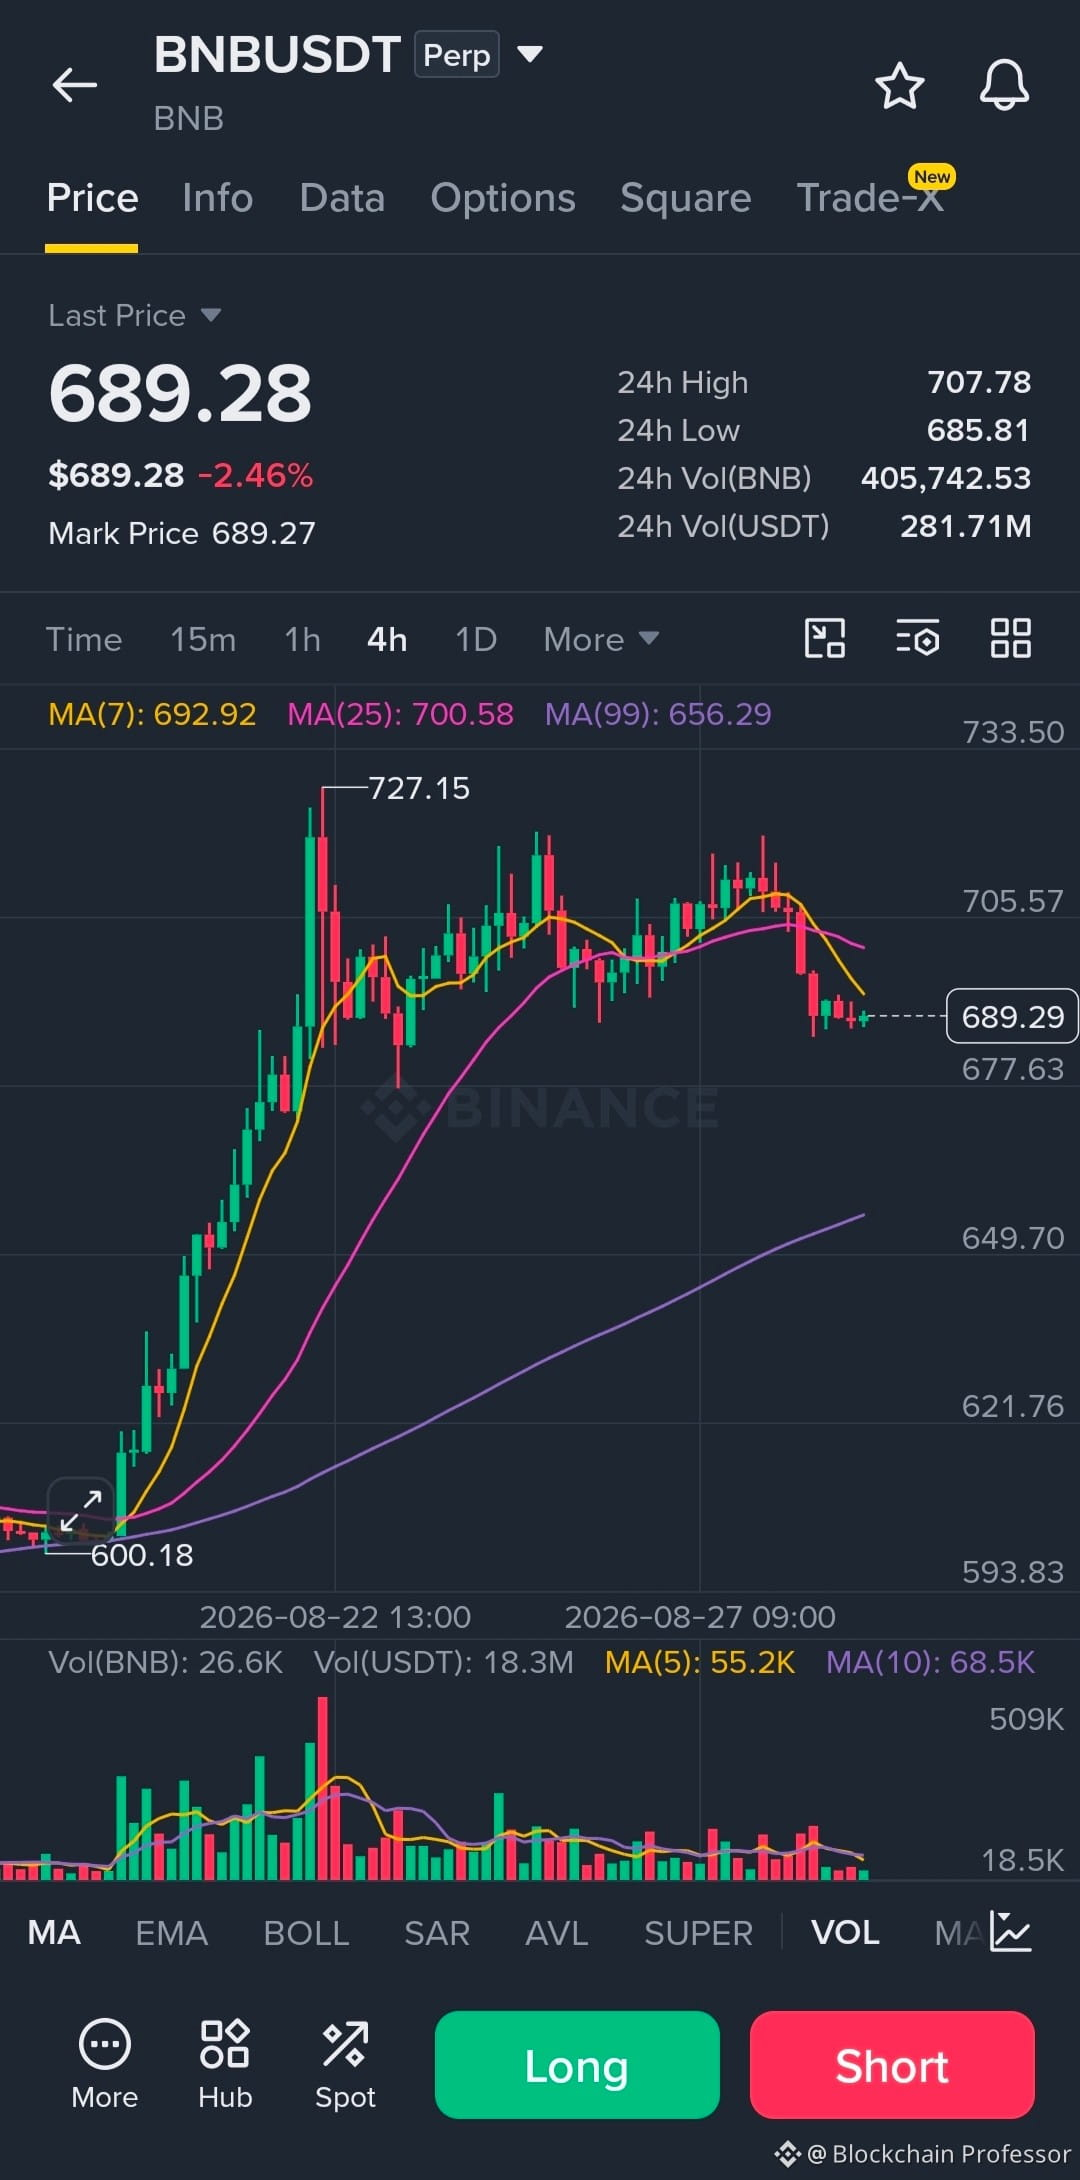Tap the 24h Vol(USDT) value 281.71M
The height and width of the screenshot is (2180, 1080).
coord(966,526)
